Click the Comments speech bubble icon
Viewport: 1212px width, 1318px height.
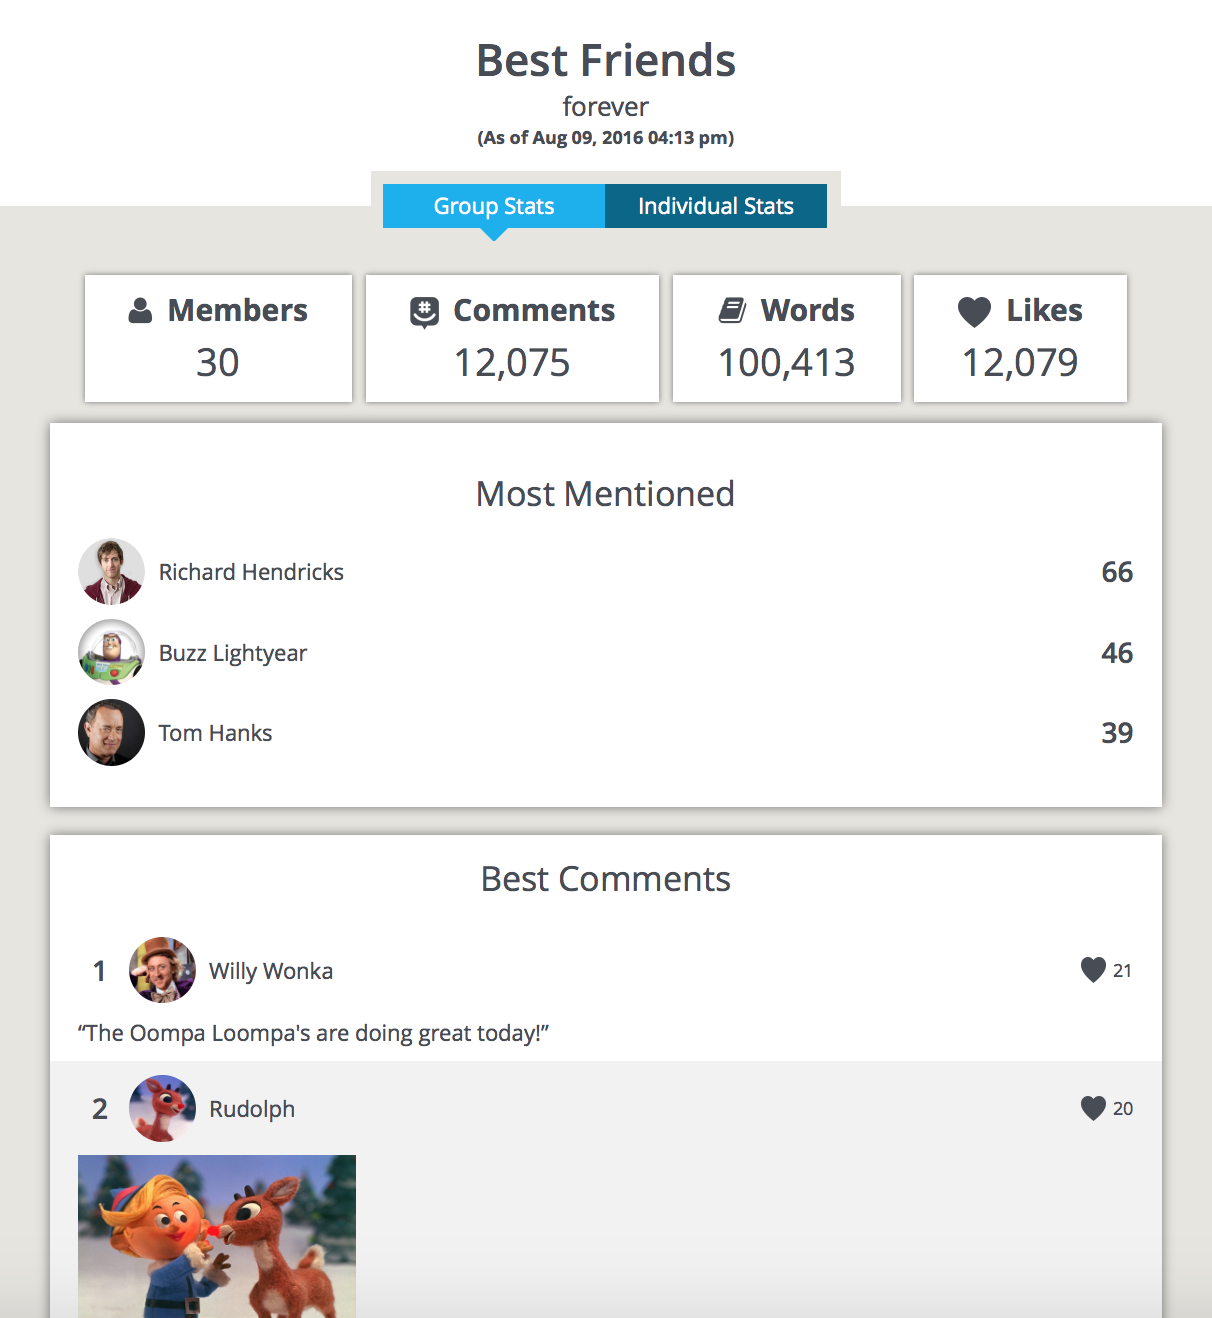click(x=425, y=312)
